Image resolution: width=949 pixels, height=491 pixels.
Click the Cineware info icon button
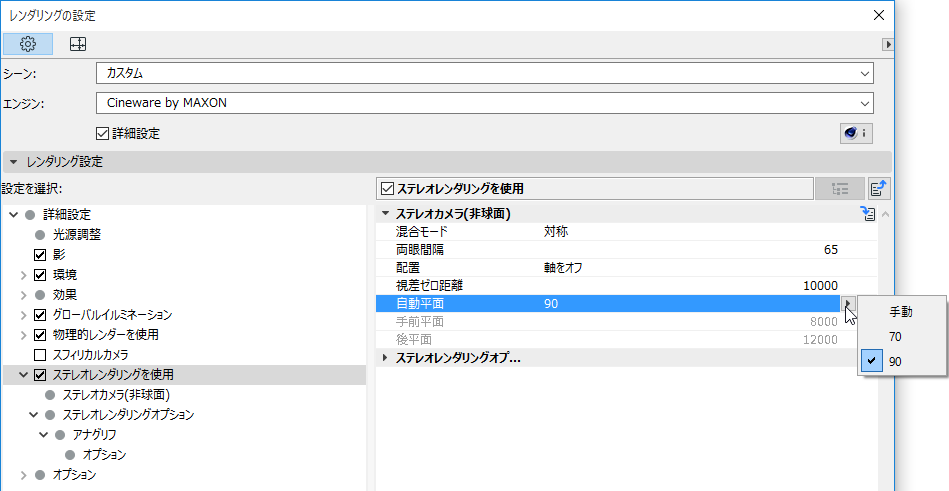856,133
